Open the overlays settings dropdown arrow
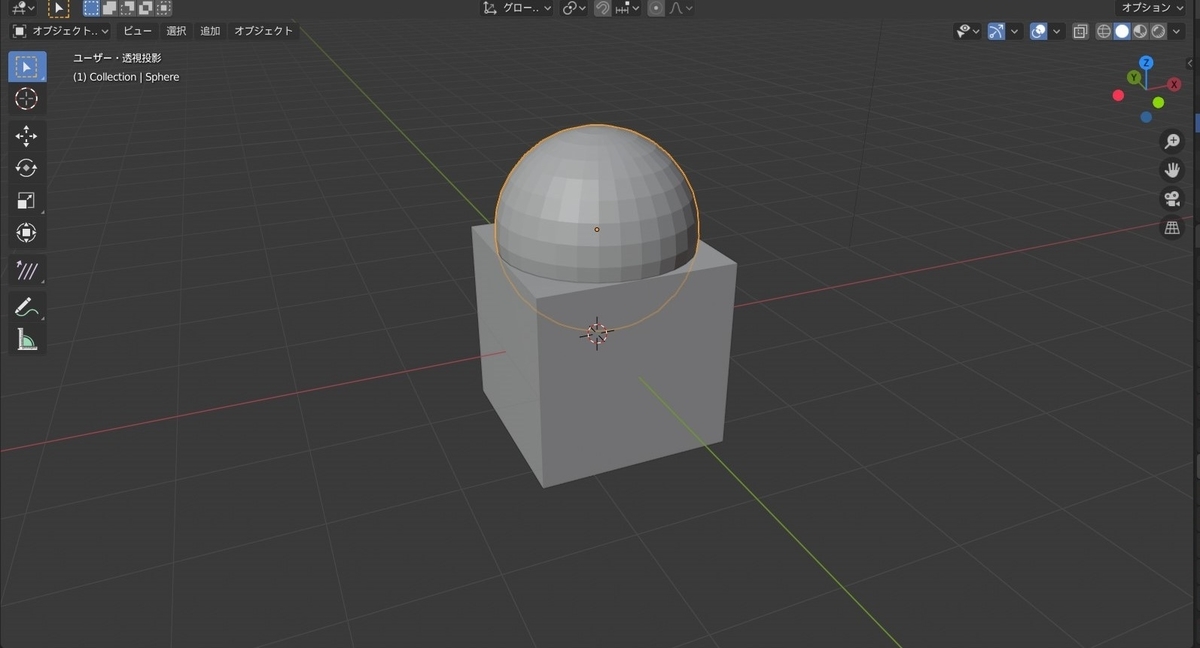Image resolution: width=1200 pixels, height=648 pixels. coord(1056,31)
